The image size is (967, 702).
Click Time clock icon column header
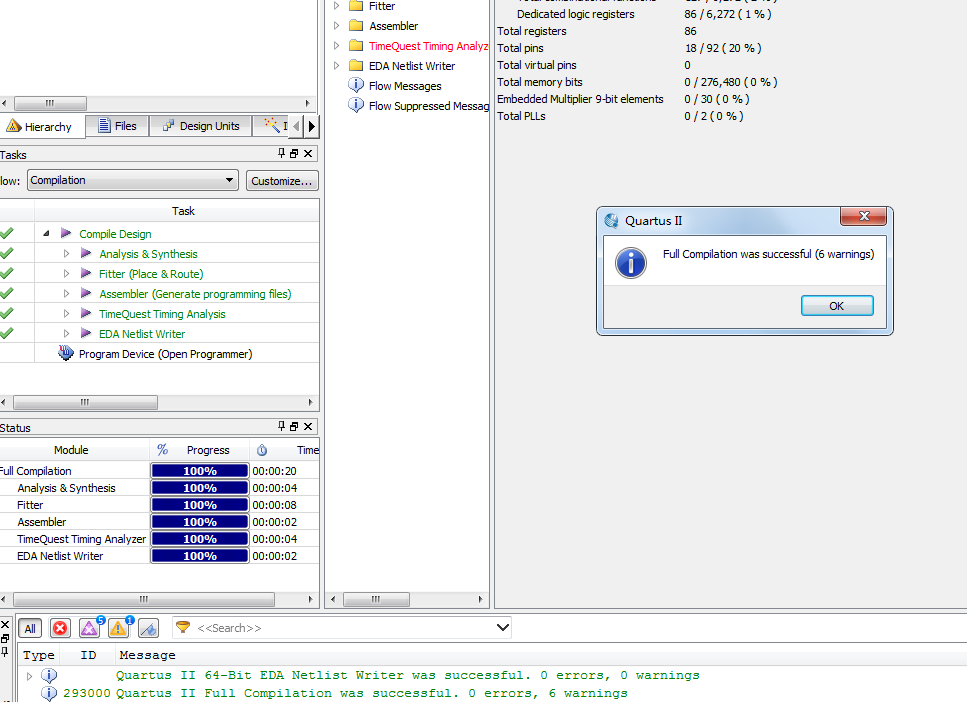[262, 450]
